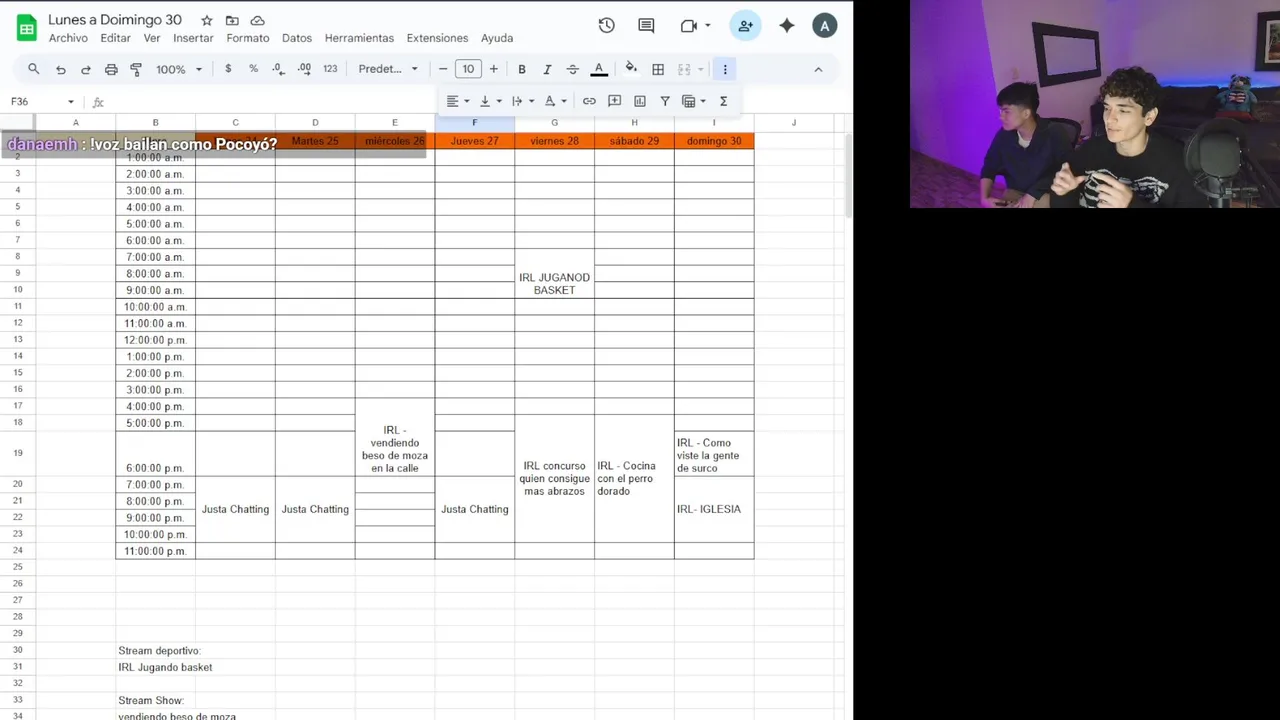Decrease decimal places
This screenshot has width=1280, height=720.
(x=278, y=69)
